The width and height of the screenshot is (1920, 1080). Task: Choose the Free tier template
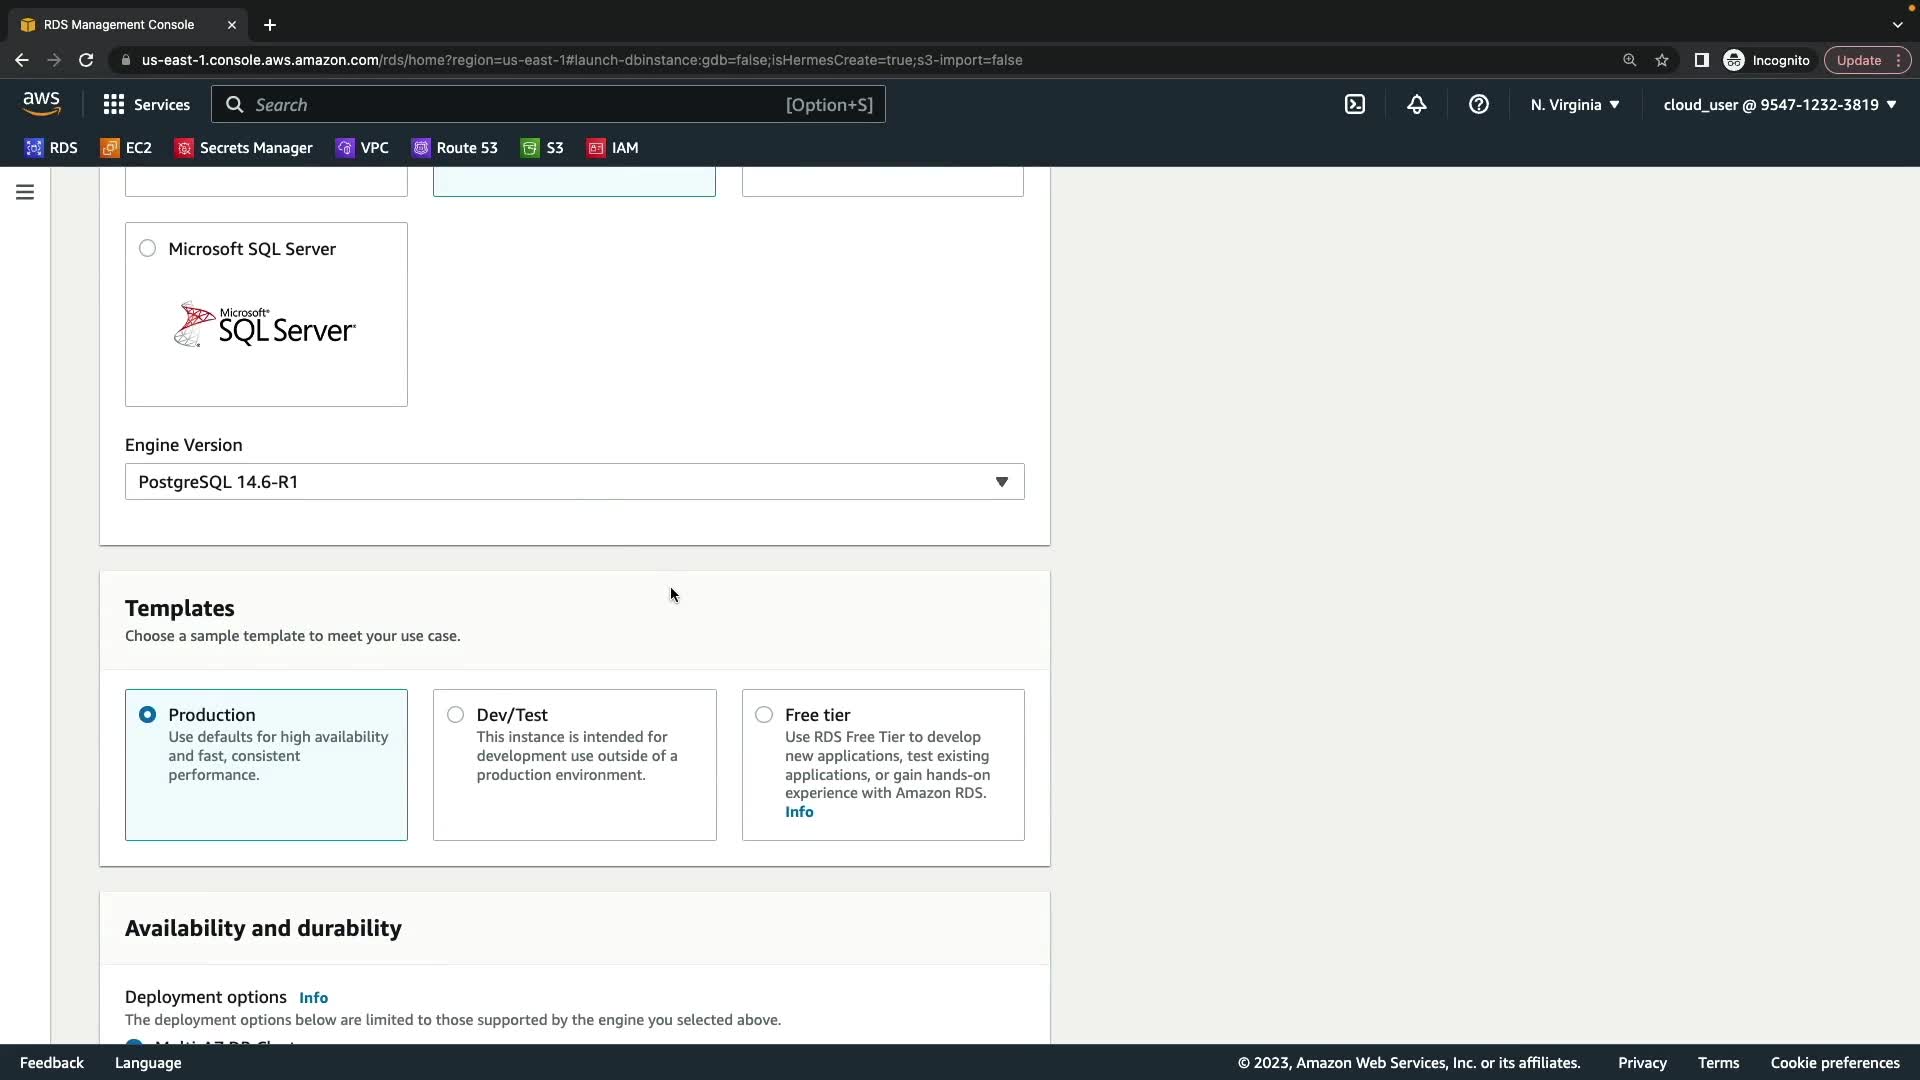click(764, 715)
